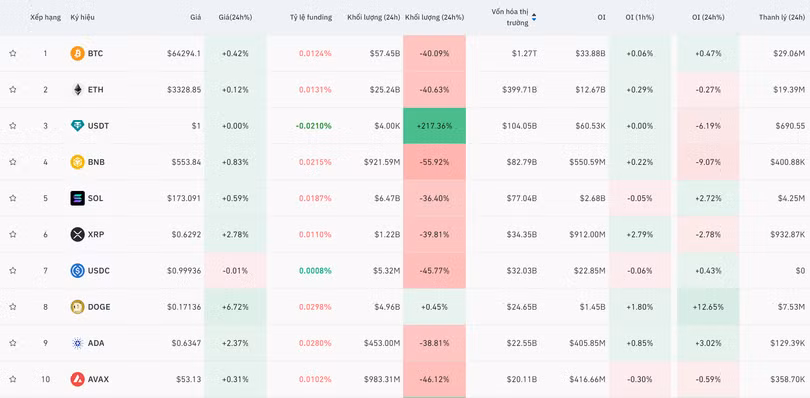Open the AVAX symbol link
Screen dimensions: 810x398
coord(98,379)
